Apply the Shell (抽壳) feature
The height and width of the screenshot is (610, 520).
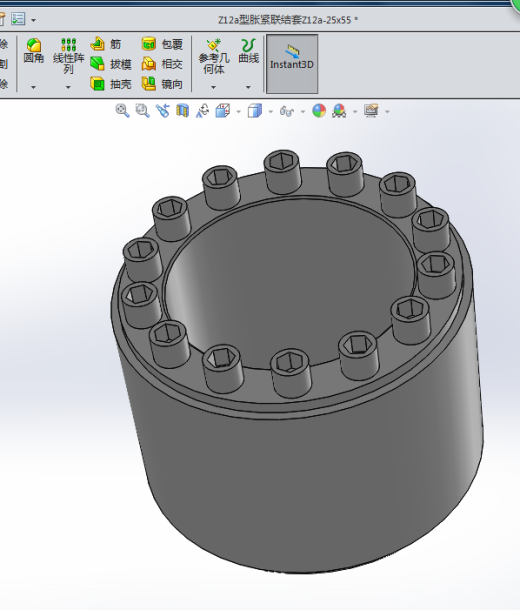pyautogui.click(x=110, y=84)
